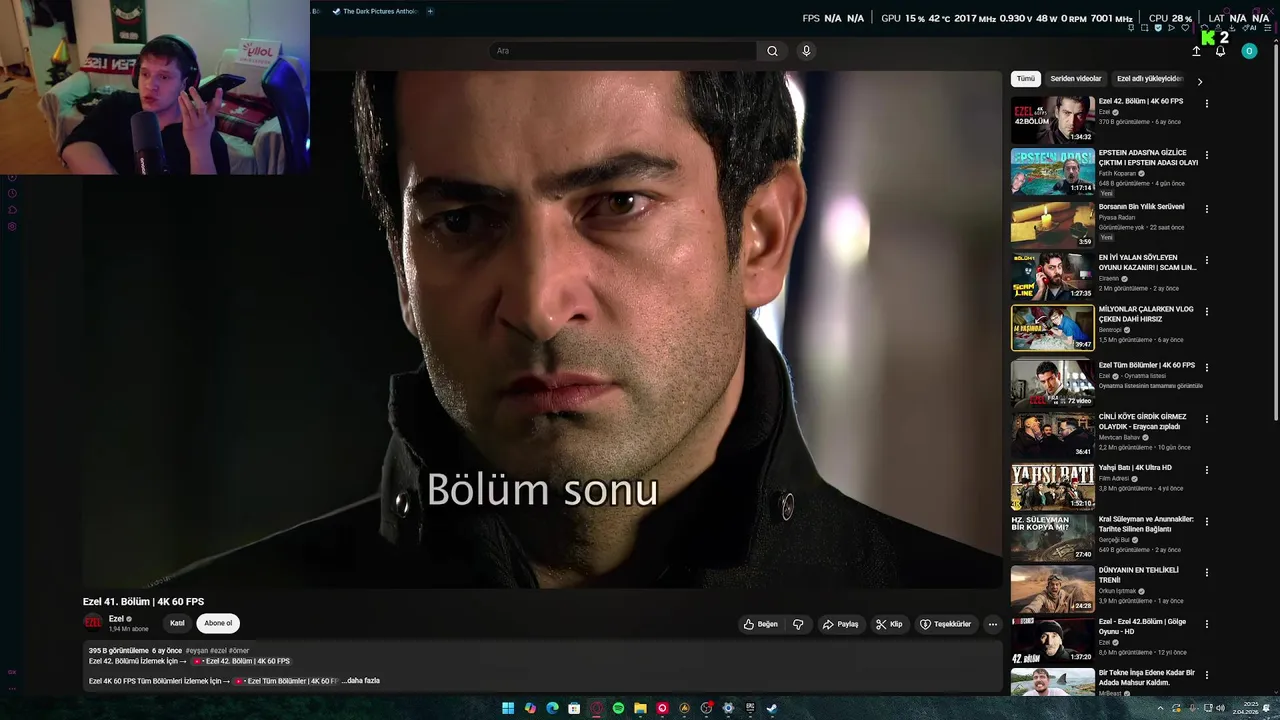Open options menu for Epstein Adası video
The width and height of the screenshot is (1280, 720).
point(1206,156)
